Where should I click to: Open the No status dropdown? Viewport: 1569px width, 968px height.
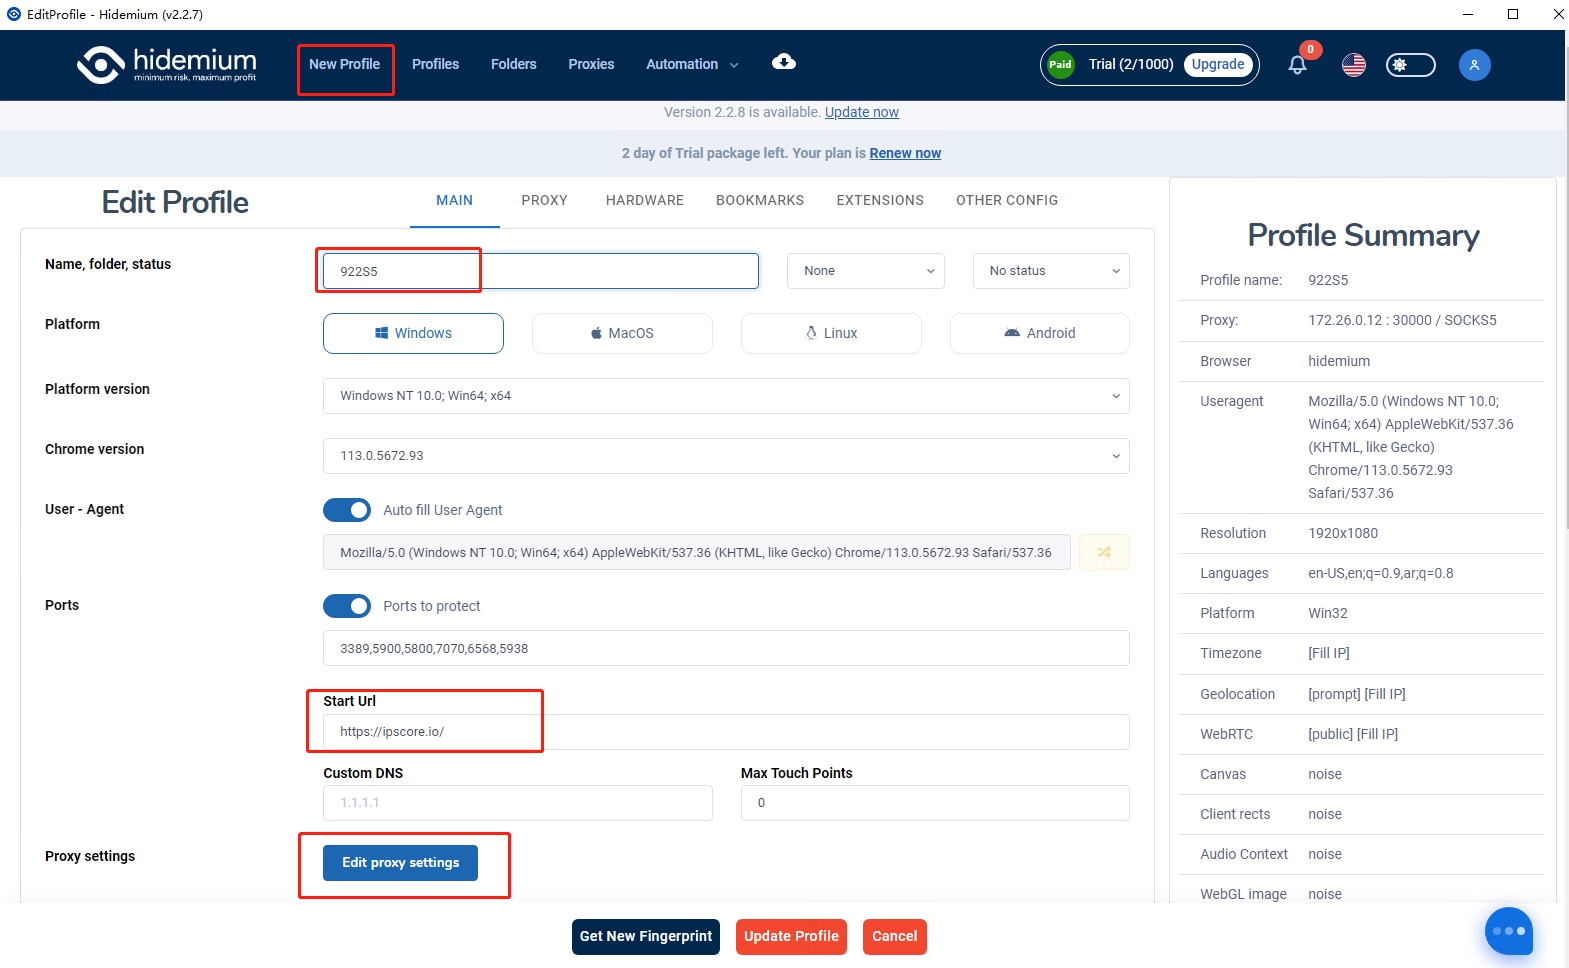pyautogui.click(x=1051, y=271)
